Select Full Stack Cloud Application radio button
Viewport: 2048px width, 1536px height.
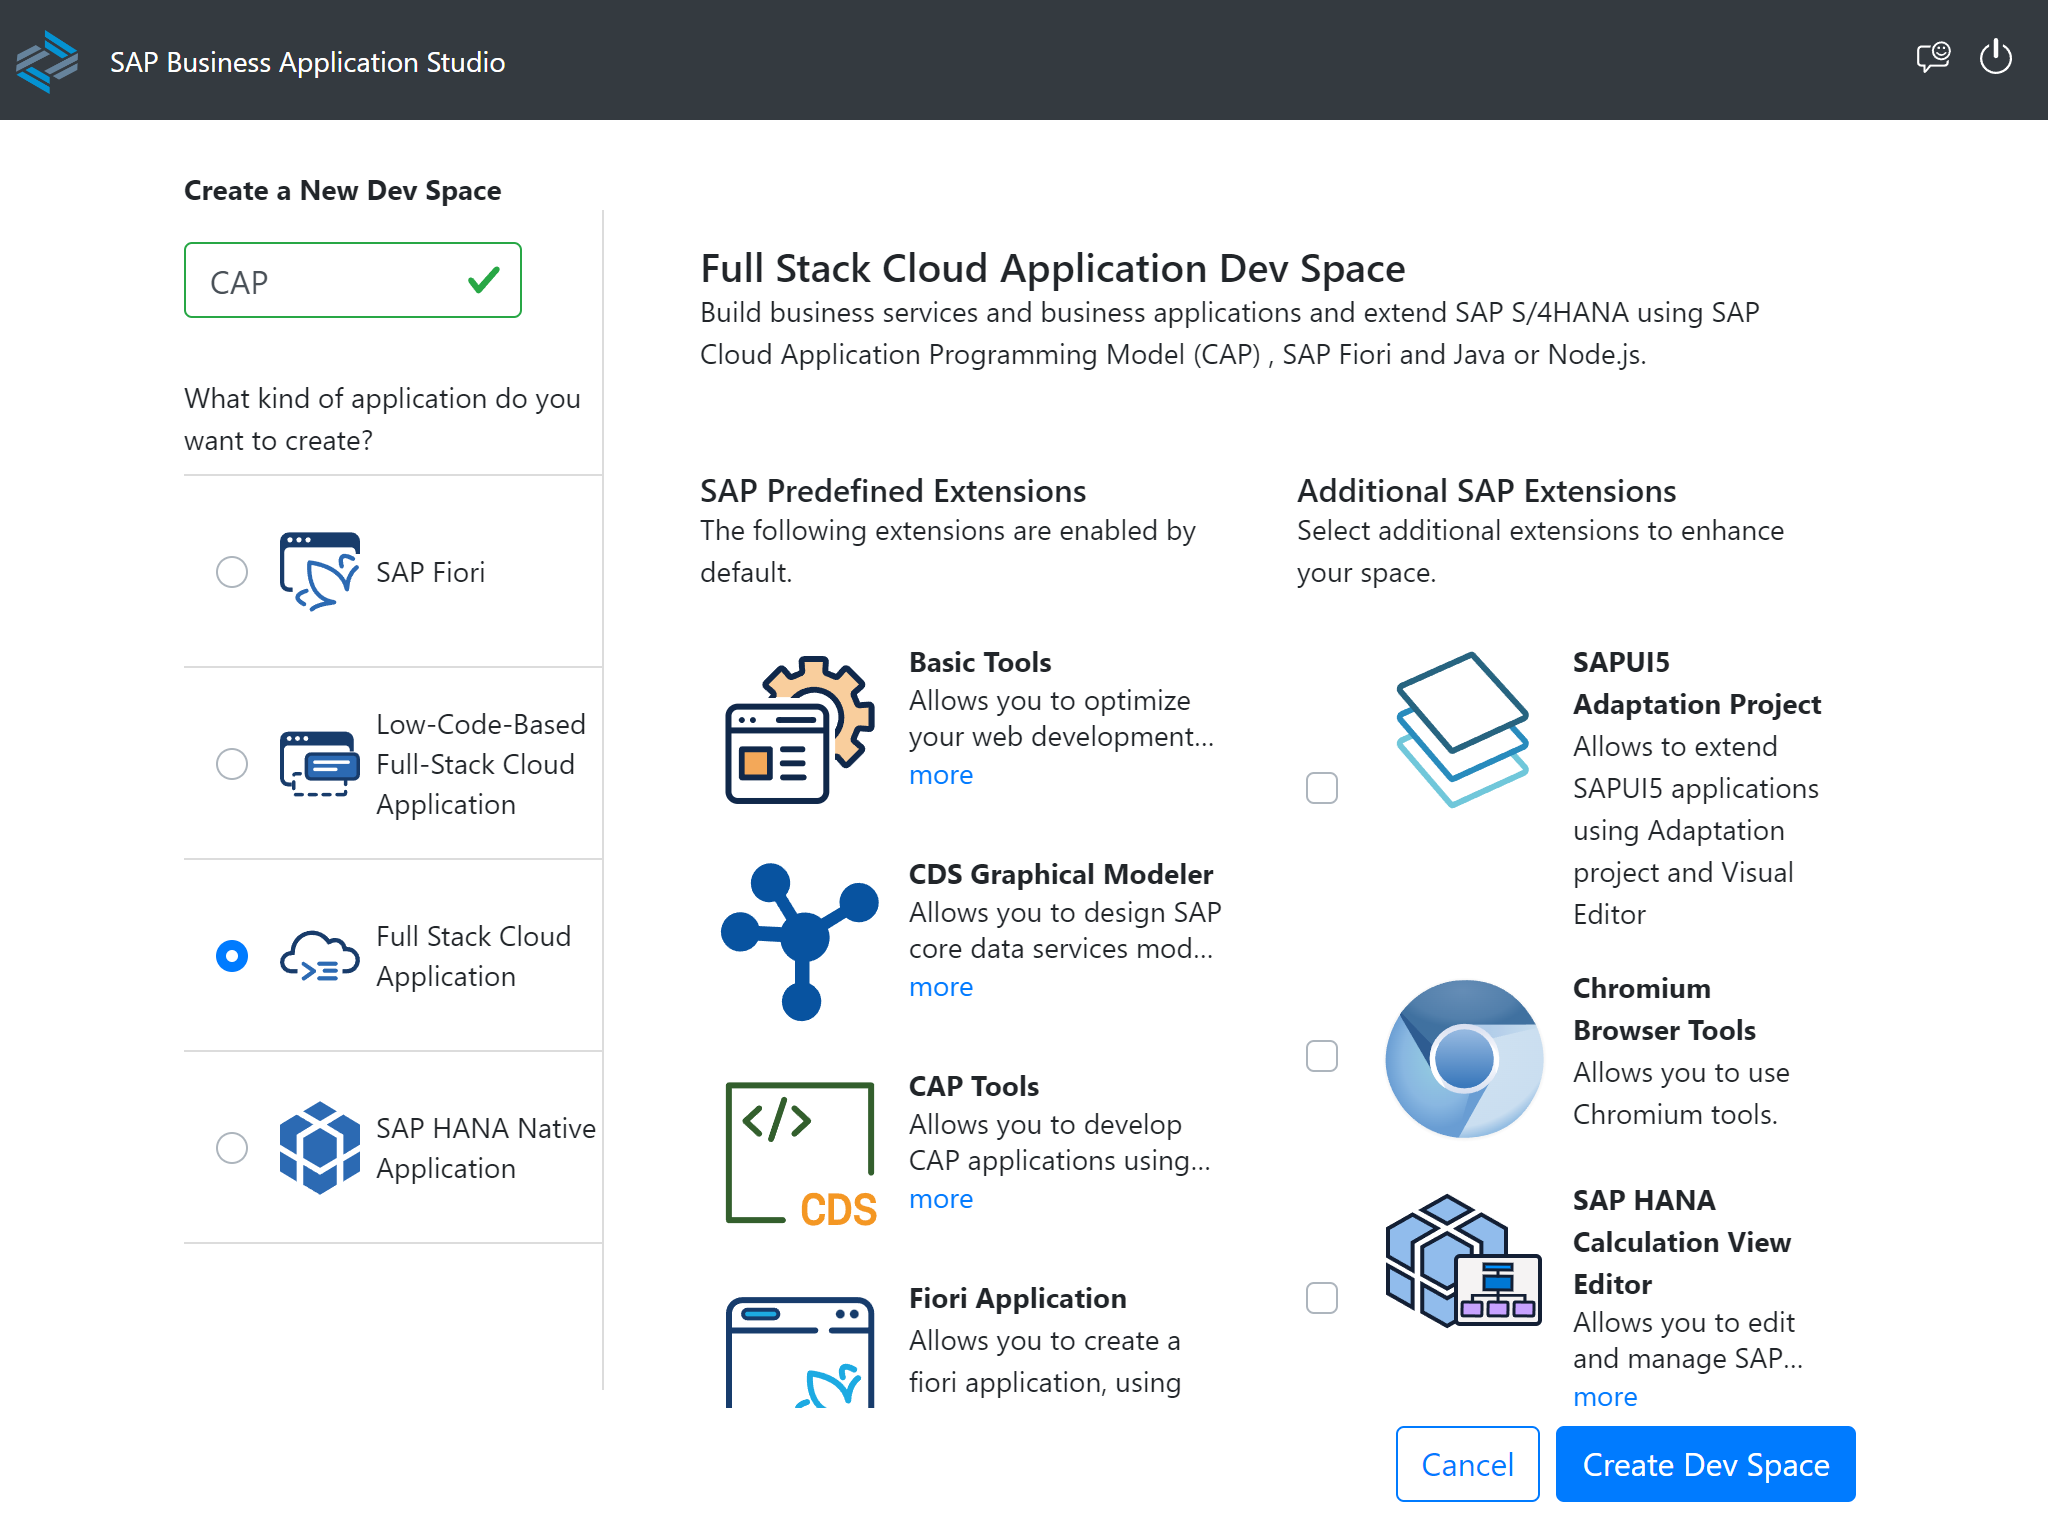tap(232, 956)
